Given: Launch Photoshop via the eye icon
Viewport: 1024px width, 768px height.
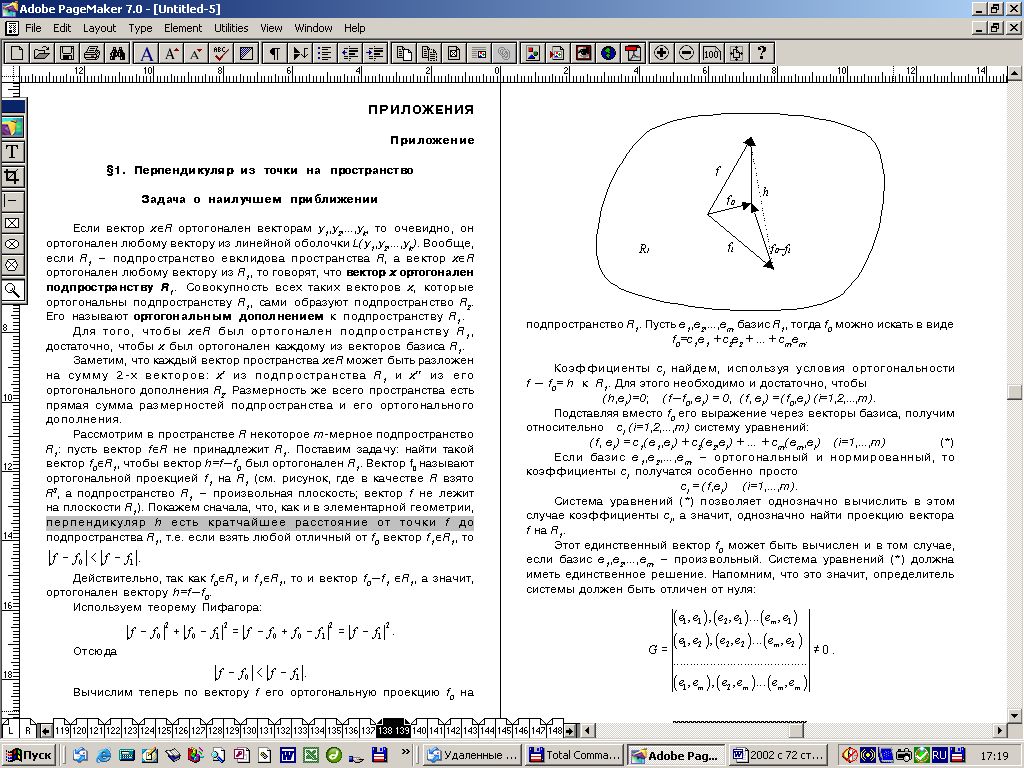Looking at the screenshot, I should click(583, 53).
